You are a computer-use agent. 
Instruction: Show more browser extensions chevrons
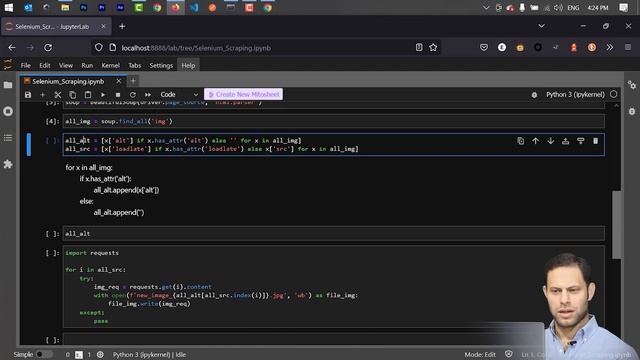[609, 48]
